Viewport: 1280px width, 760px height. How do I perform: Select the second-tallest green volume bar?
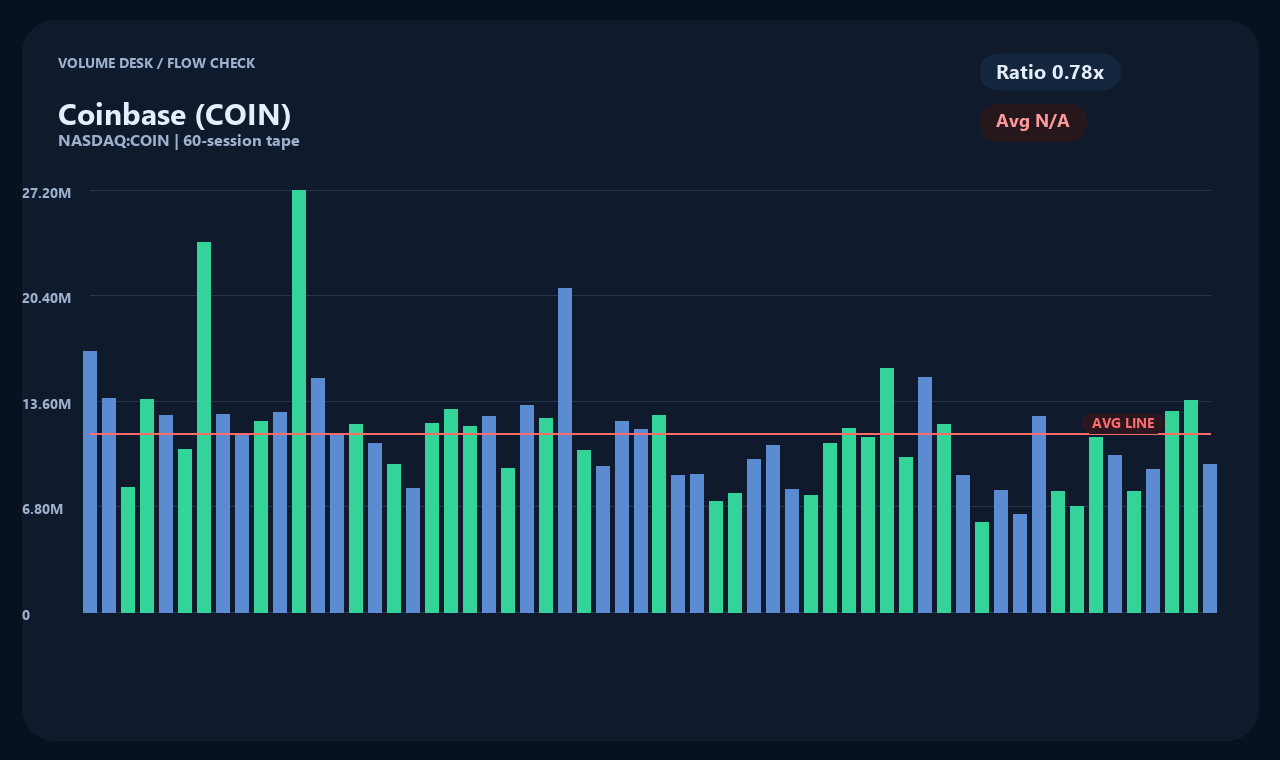click(x=204, y=427)
